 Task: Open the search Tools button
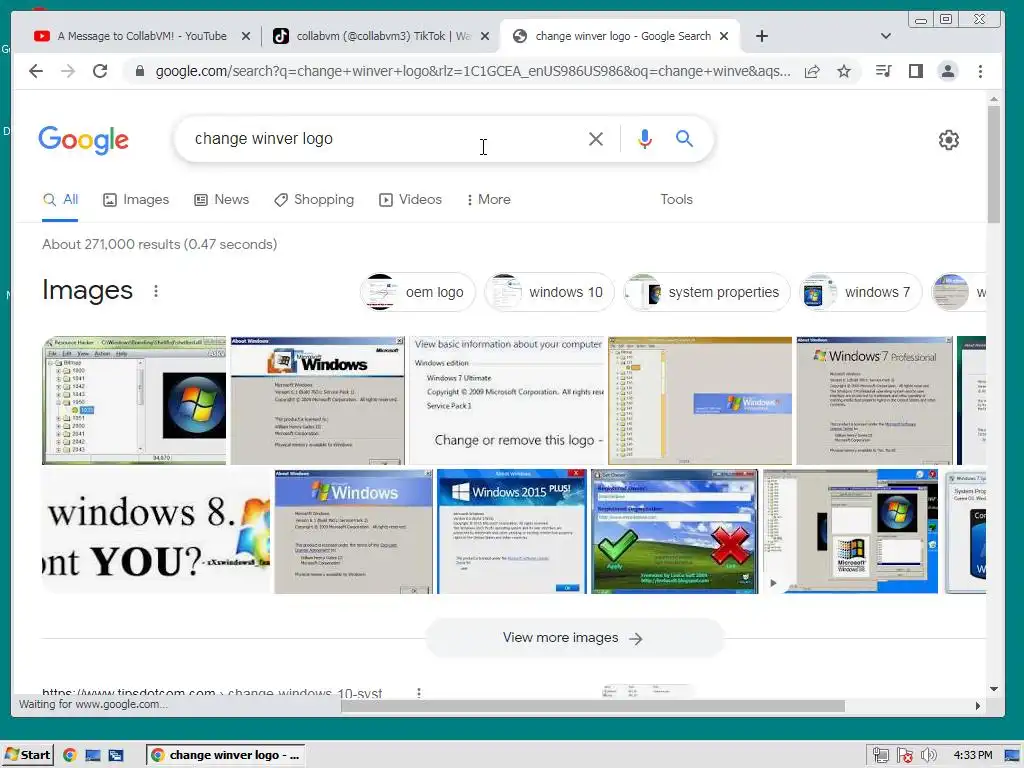point(676,200)
